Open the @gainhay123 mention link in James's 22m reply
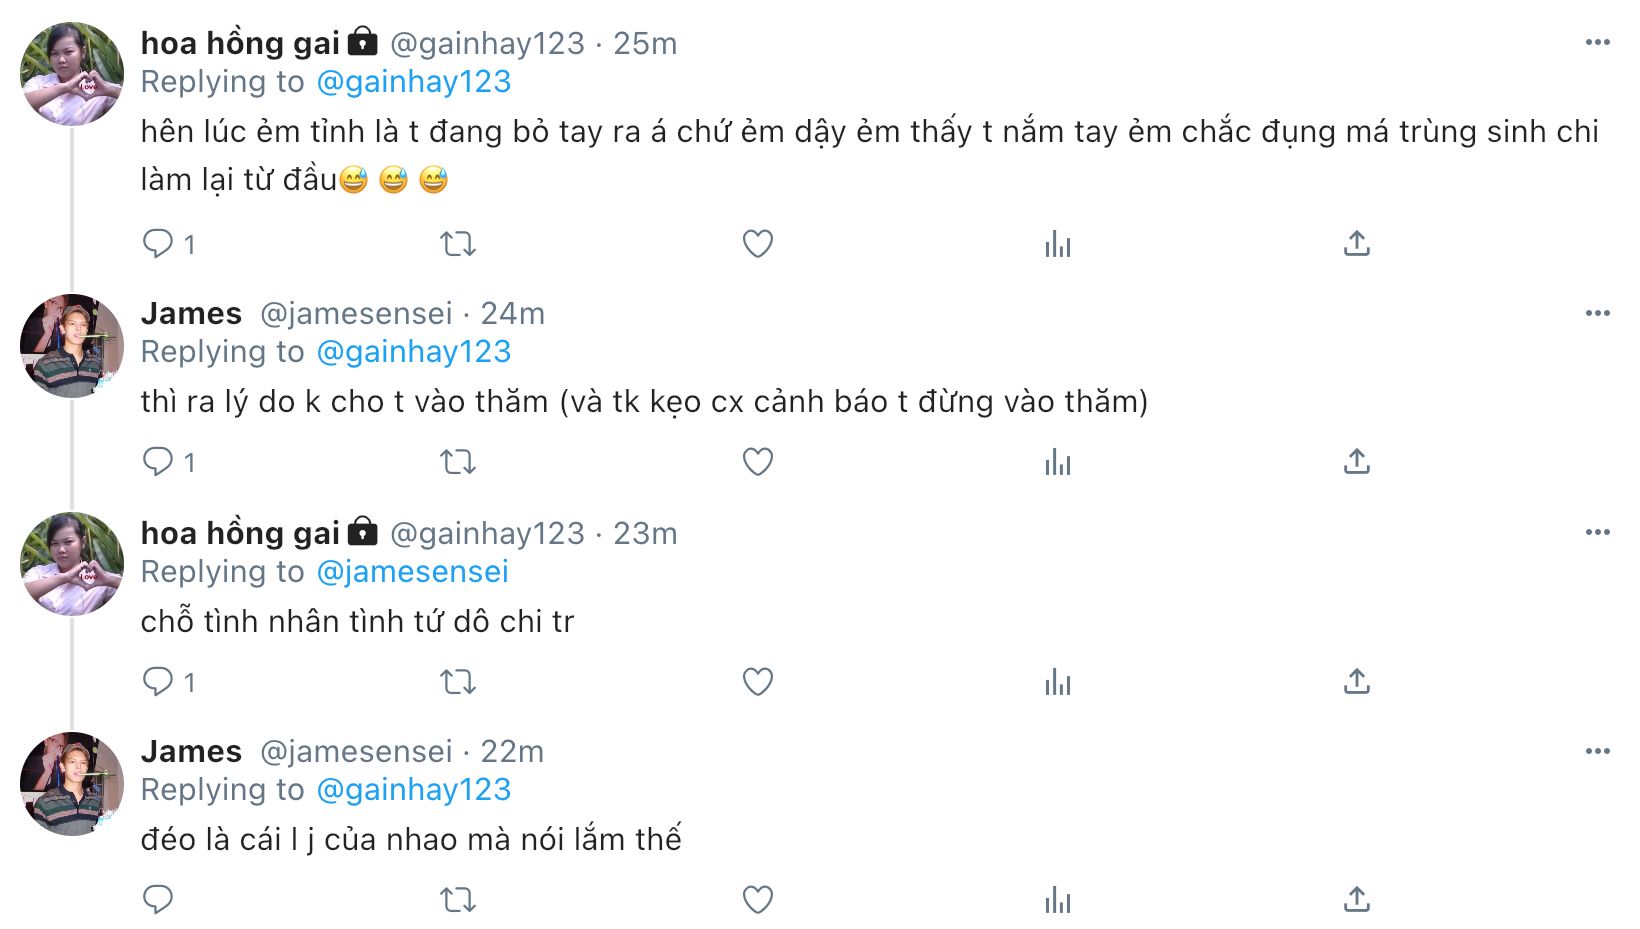Screen dimensions: 1640x929 [413, 789]
